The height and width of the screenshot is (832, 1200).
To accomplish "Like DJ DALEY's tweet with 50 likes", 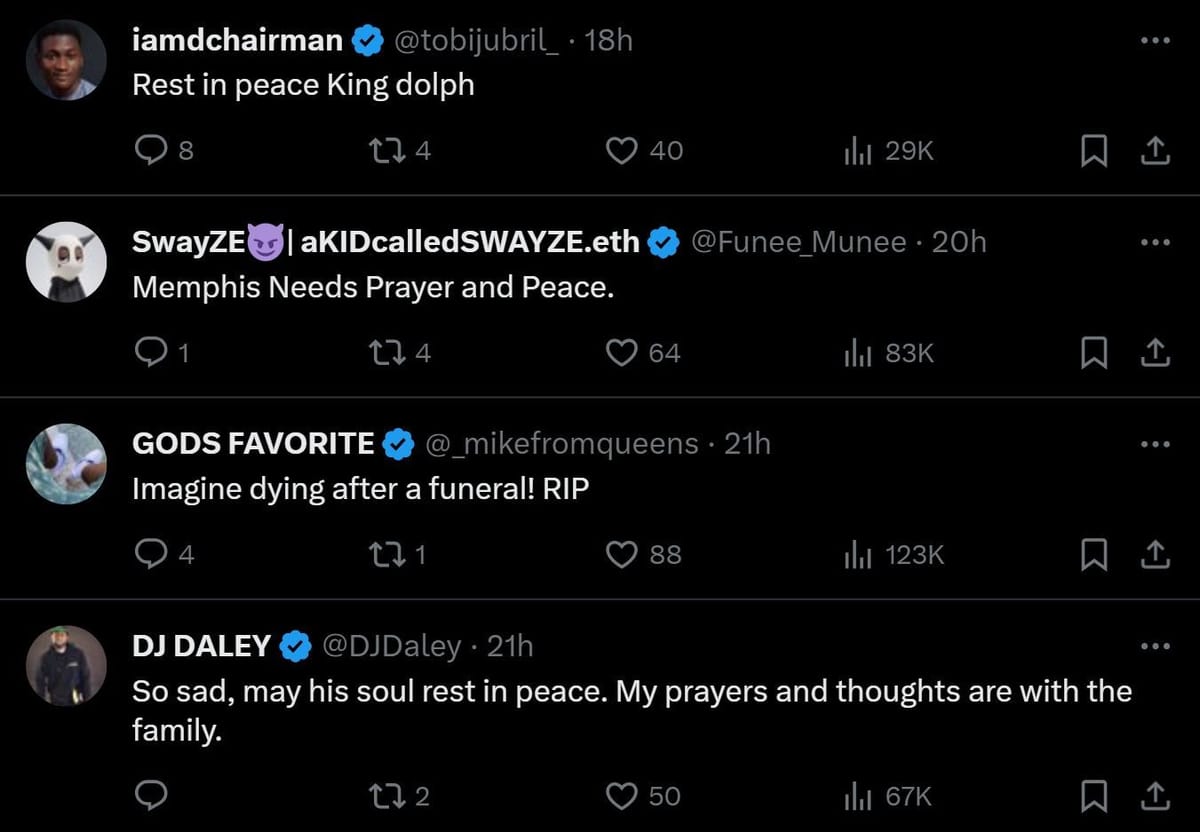I will (x=622, y=796).
